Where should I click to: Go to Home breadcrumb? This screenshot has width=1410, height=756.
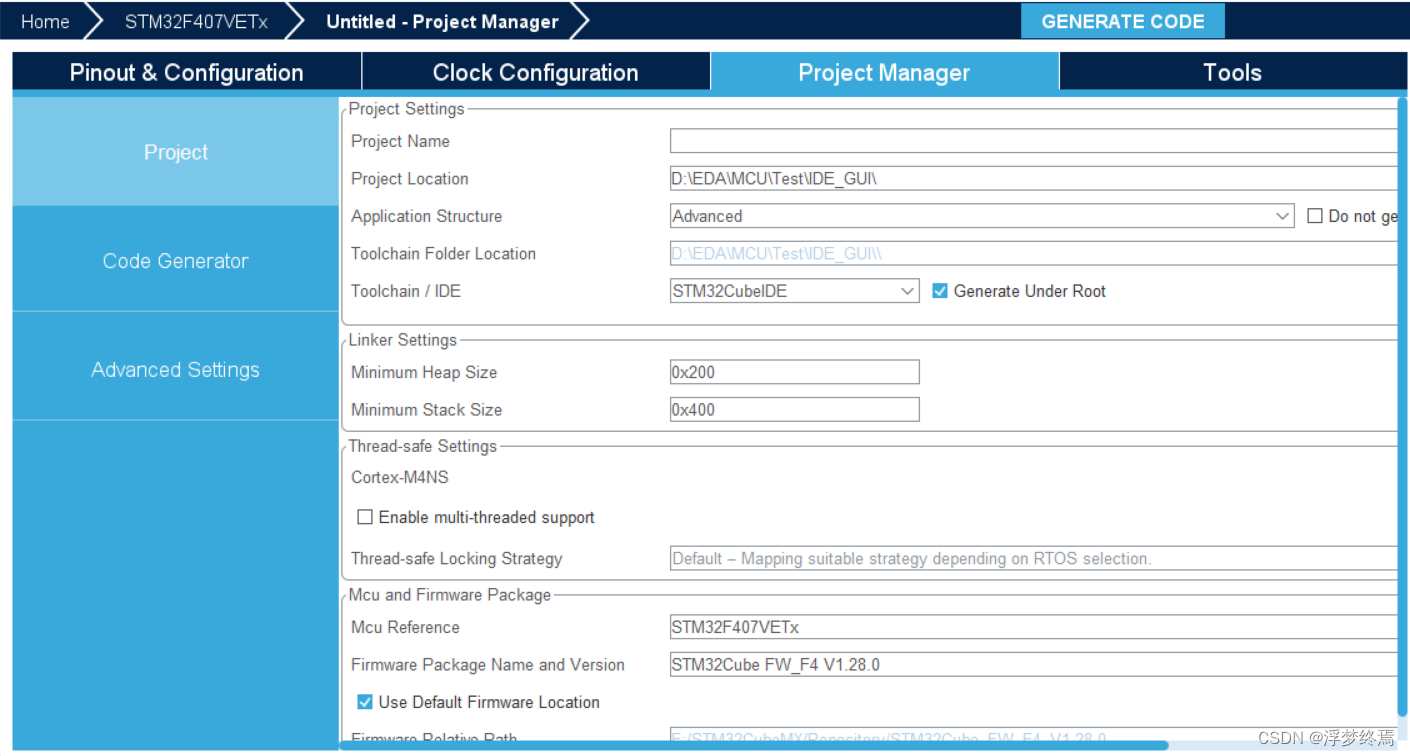click(x=45, y=21)
